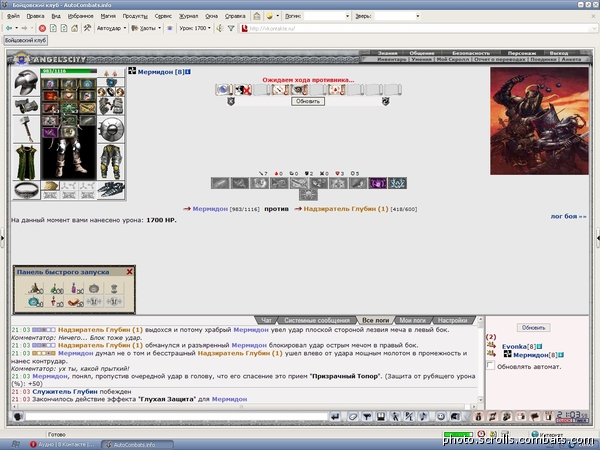This screenshot has width=600, height=450.
Task: Click the hammer weapon slot
Action: [26, 129]
